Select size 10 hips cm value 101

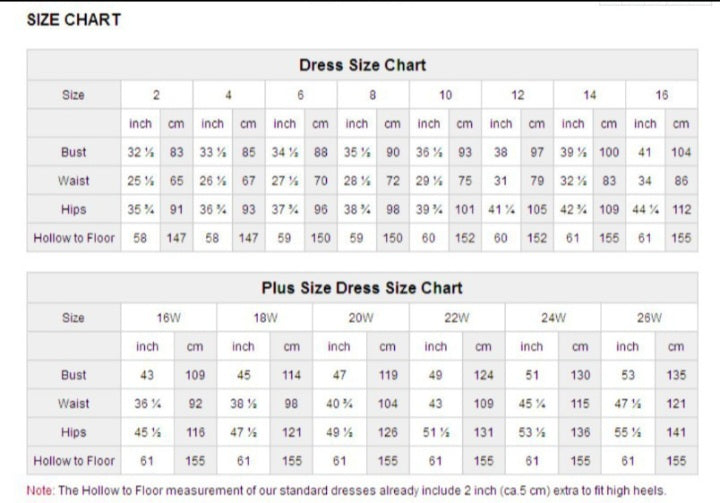465,209
